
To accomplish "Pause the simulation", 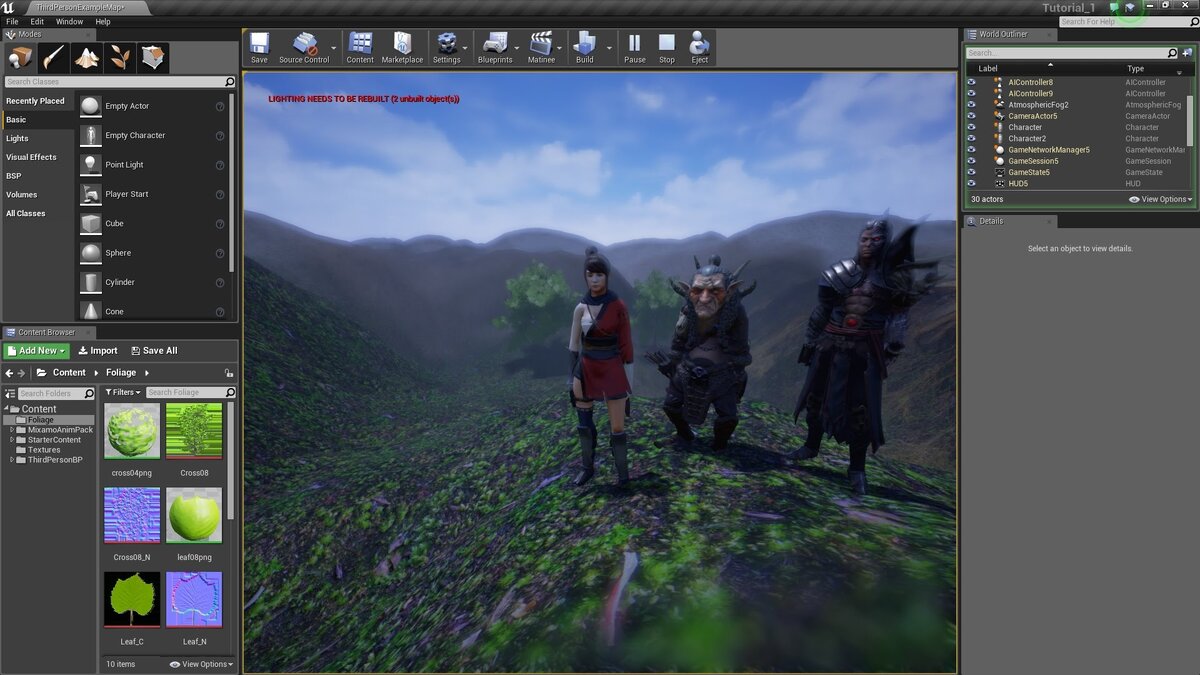I will 634,47.
